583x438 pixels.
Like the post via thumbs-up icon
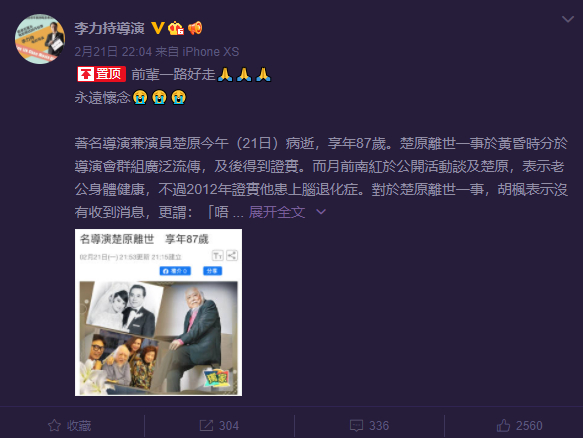point(503,425)
